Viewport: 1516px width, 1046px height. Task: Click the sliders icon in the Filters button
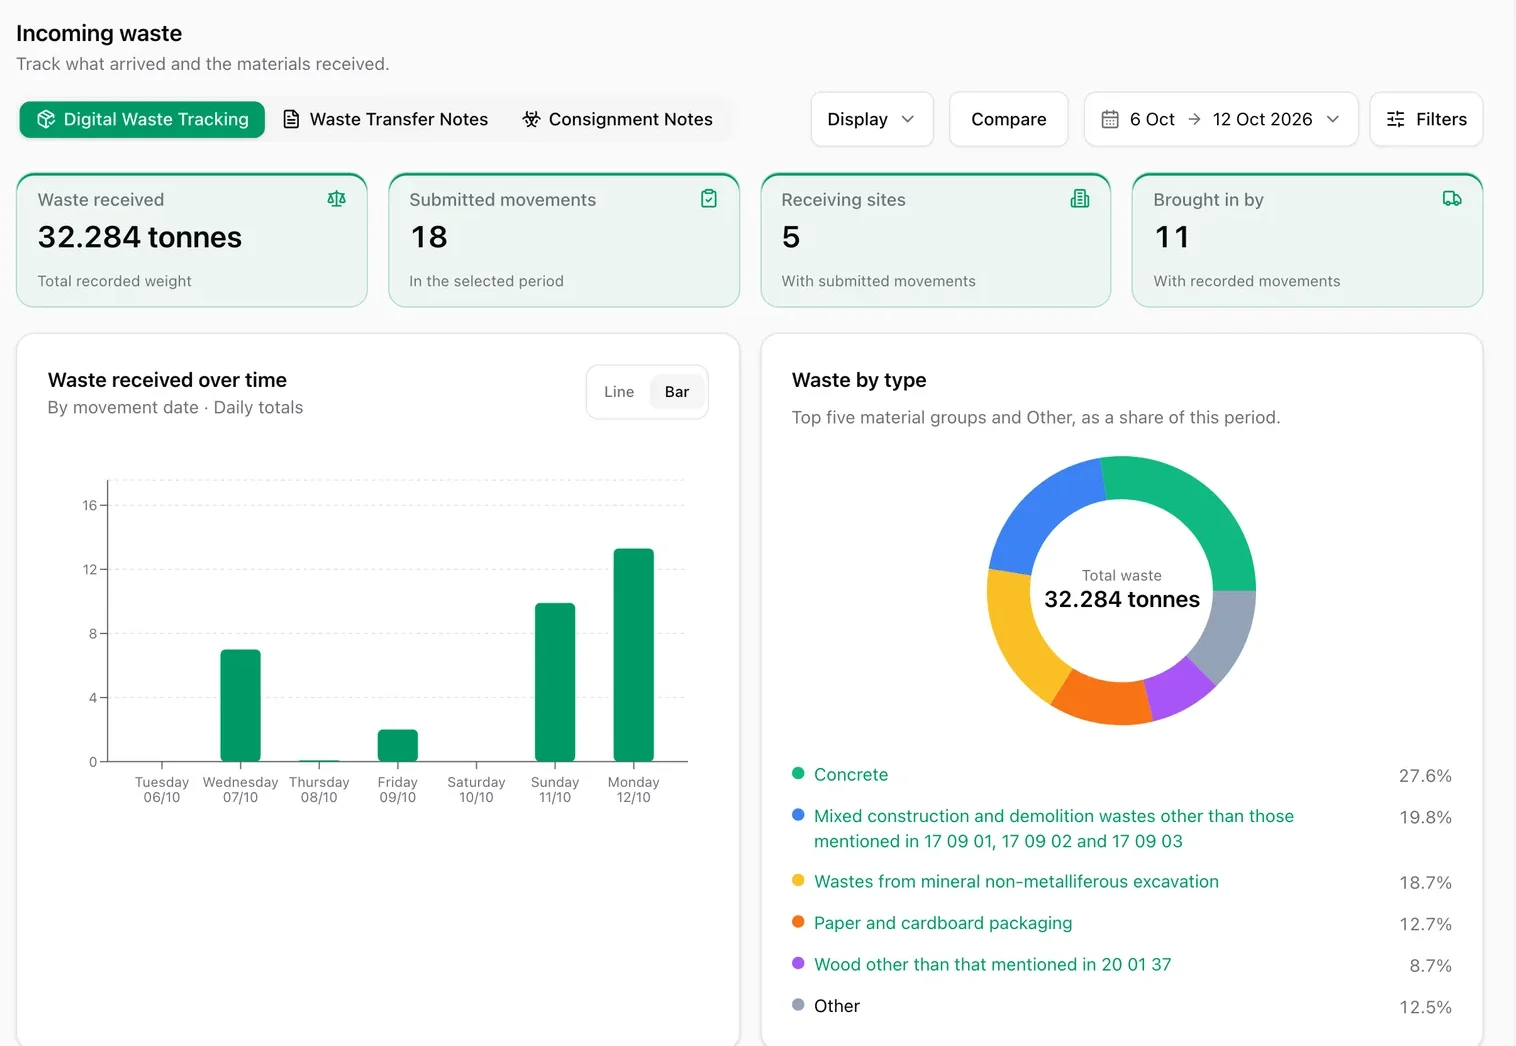1396,119
